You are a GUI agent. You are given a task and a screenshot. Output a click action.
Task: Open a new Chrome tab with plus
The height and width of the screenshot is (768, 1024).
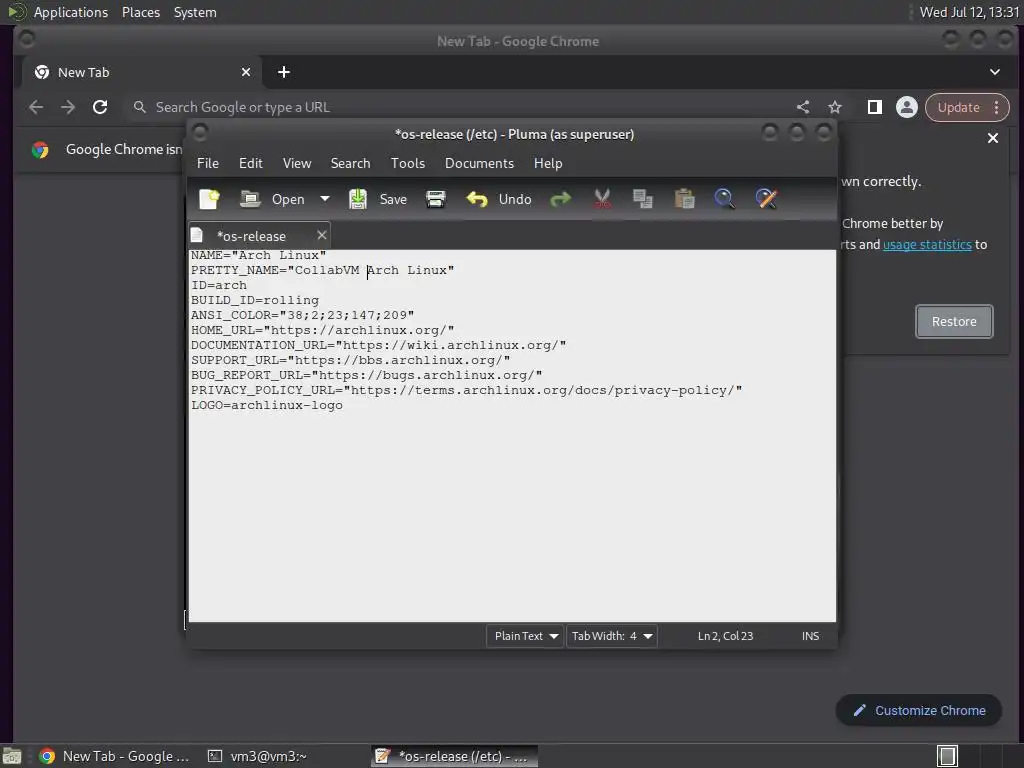283,72
